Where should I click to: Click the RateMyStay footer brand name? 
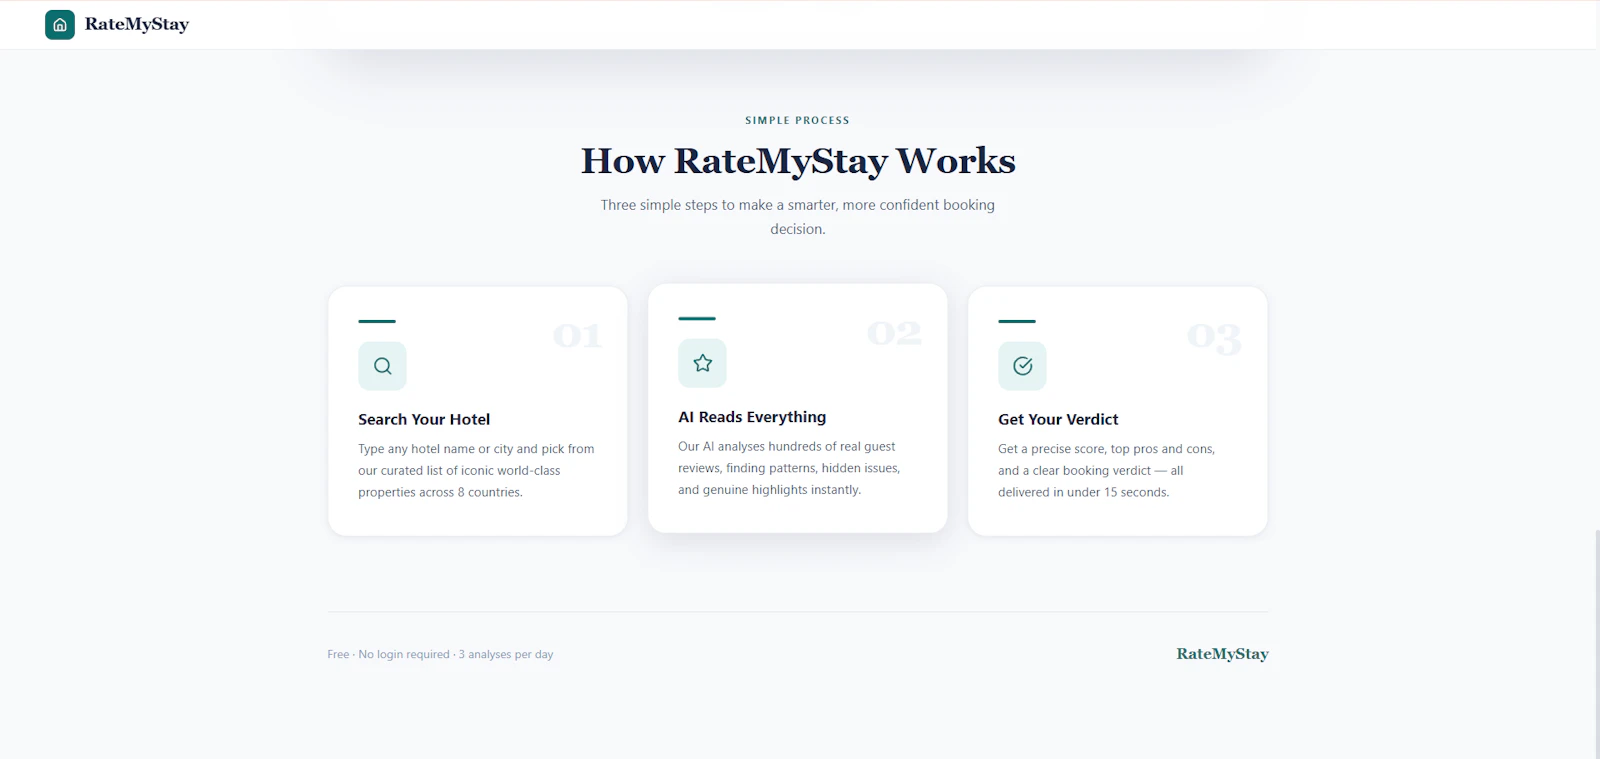tap(1222, 654)
